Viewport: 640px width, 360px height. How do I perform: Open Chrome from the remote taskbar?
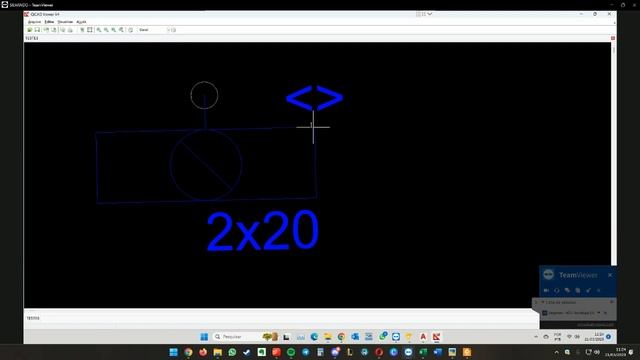341,337
